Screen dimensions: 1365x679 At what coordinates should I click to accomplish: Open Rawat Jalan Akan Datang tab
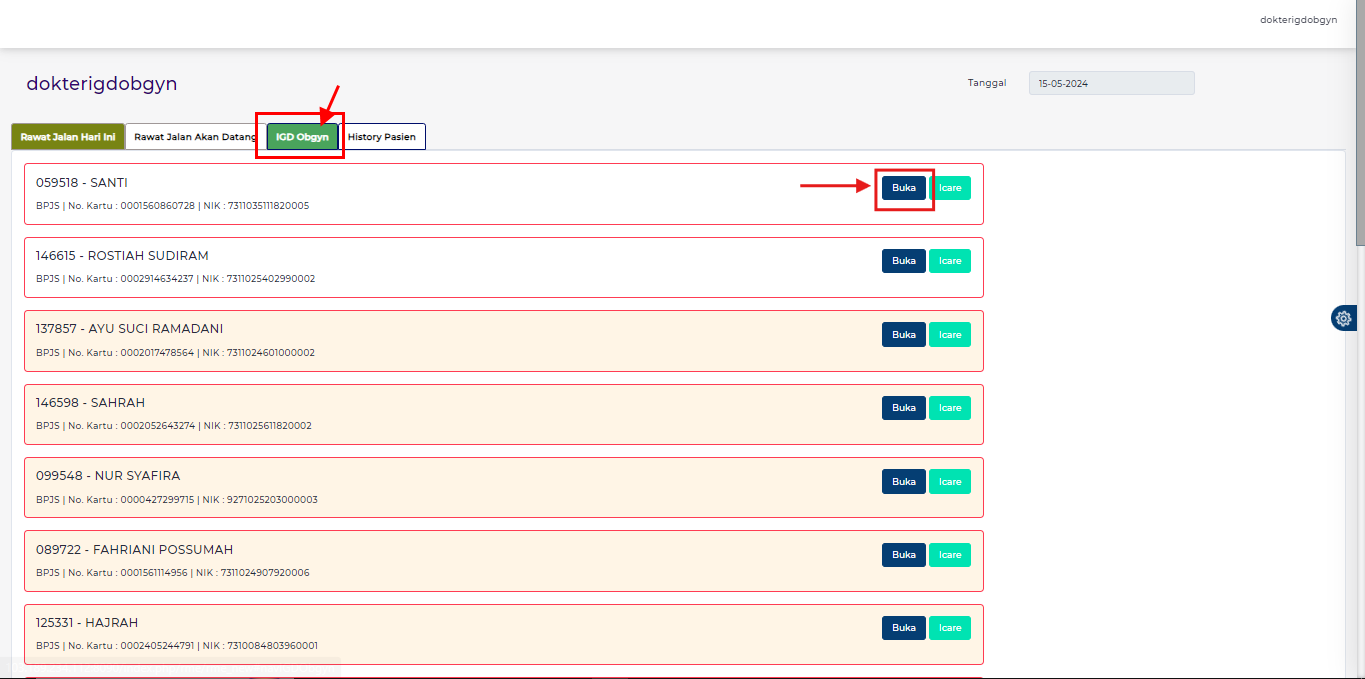coord(195,137)
